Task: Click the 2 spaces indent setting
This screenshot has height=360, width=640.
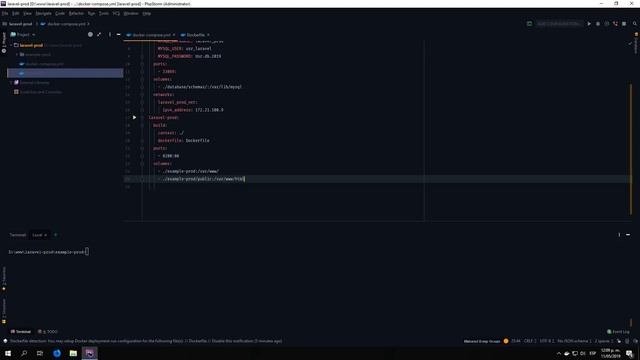Action: (x=604, y=341)
